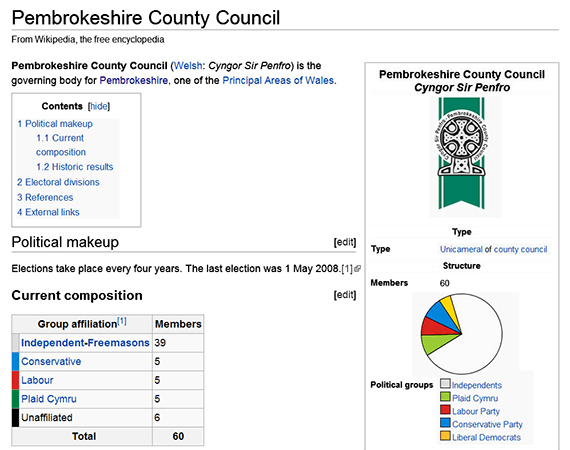Jump to 1 Political makeup section
This screenshot has height=450, width=570.
(55, 124)
